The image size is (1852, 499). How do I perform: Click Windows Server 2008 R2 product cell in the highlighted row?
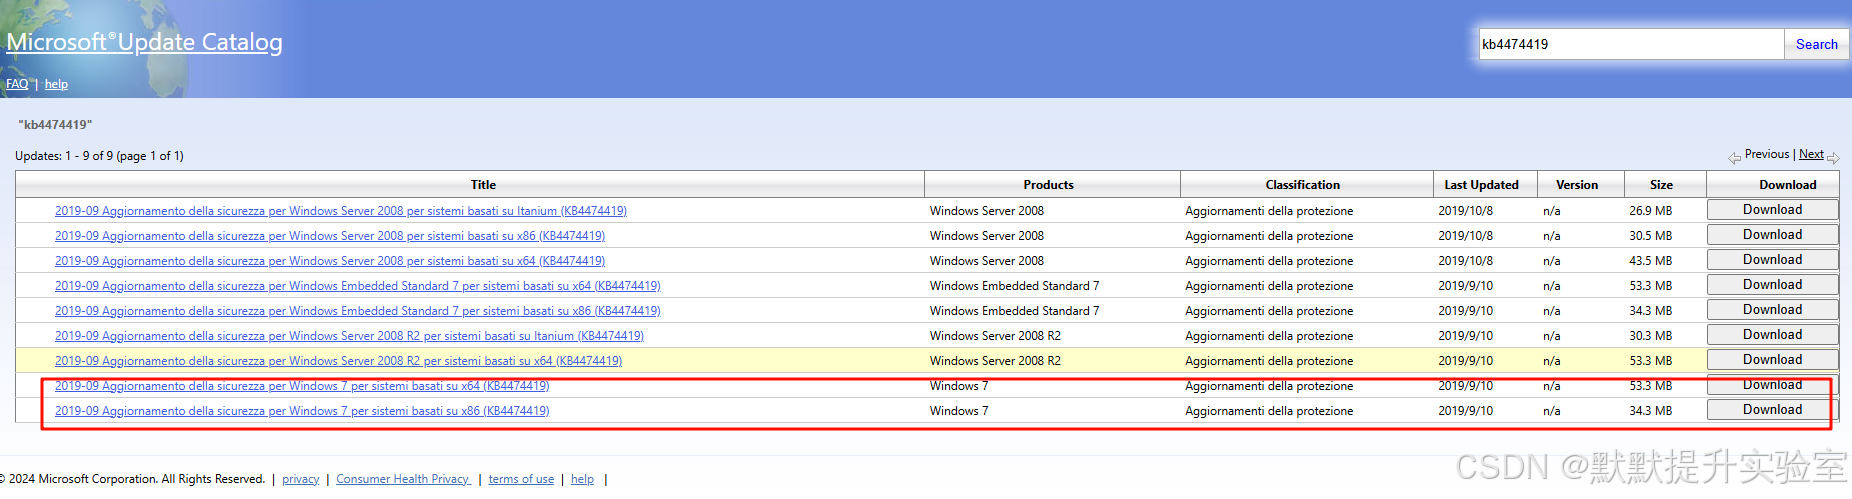(995, 361)
